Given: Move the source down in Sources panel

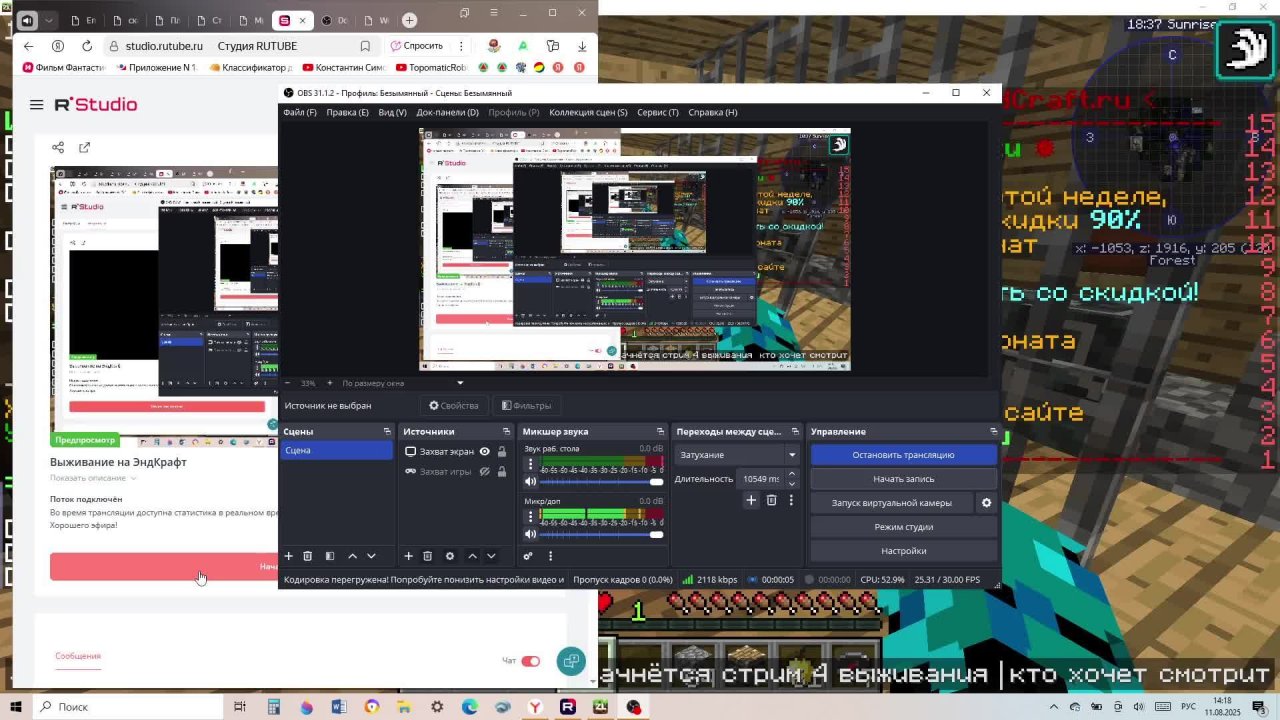Looking at the screenshot, I should [491, 556].
